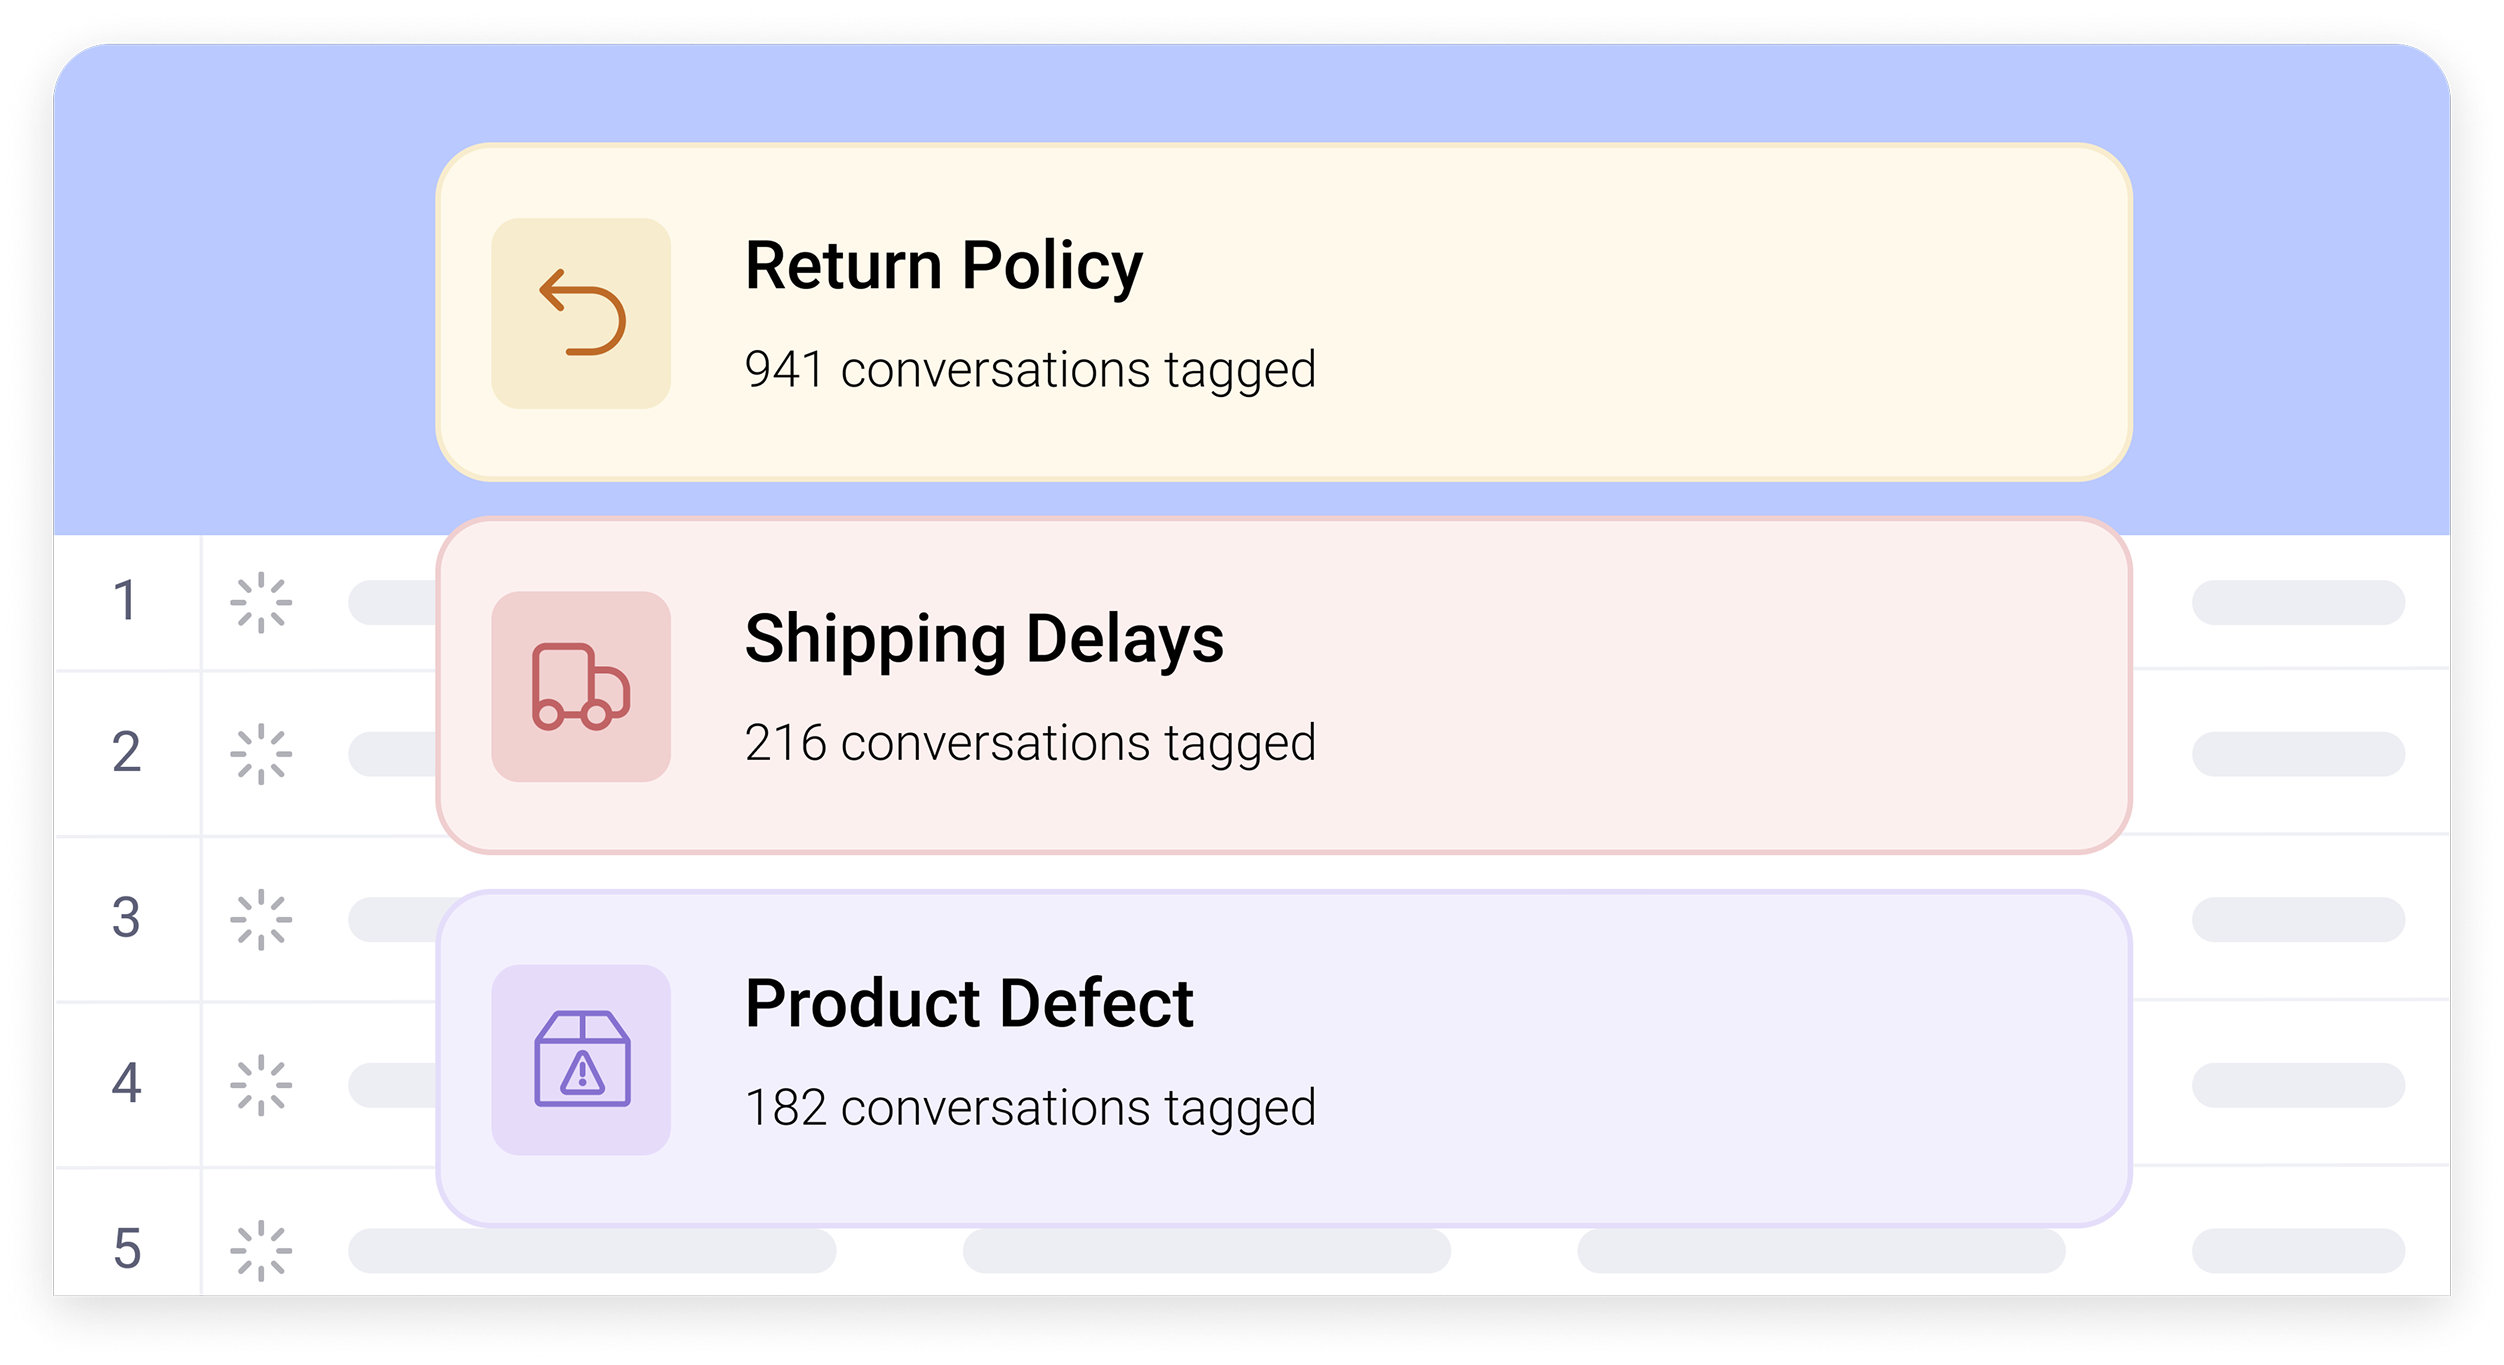
Task: Click the loading spinner in row 4
Action: (261, 1085)
